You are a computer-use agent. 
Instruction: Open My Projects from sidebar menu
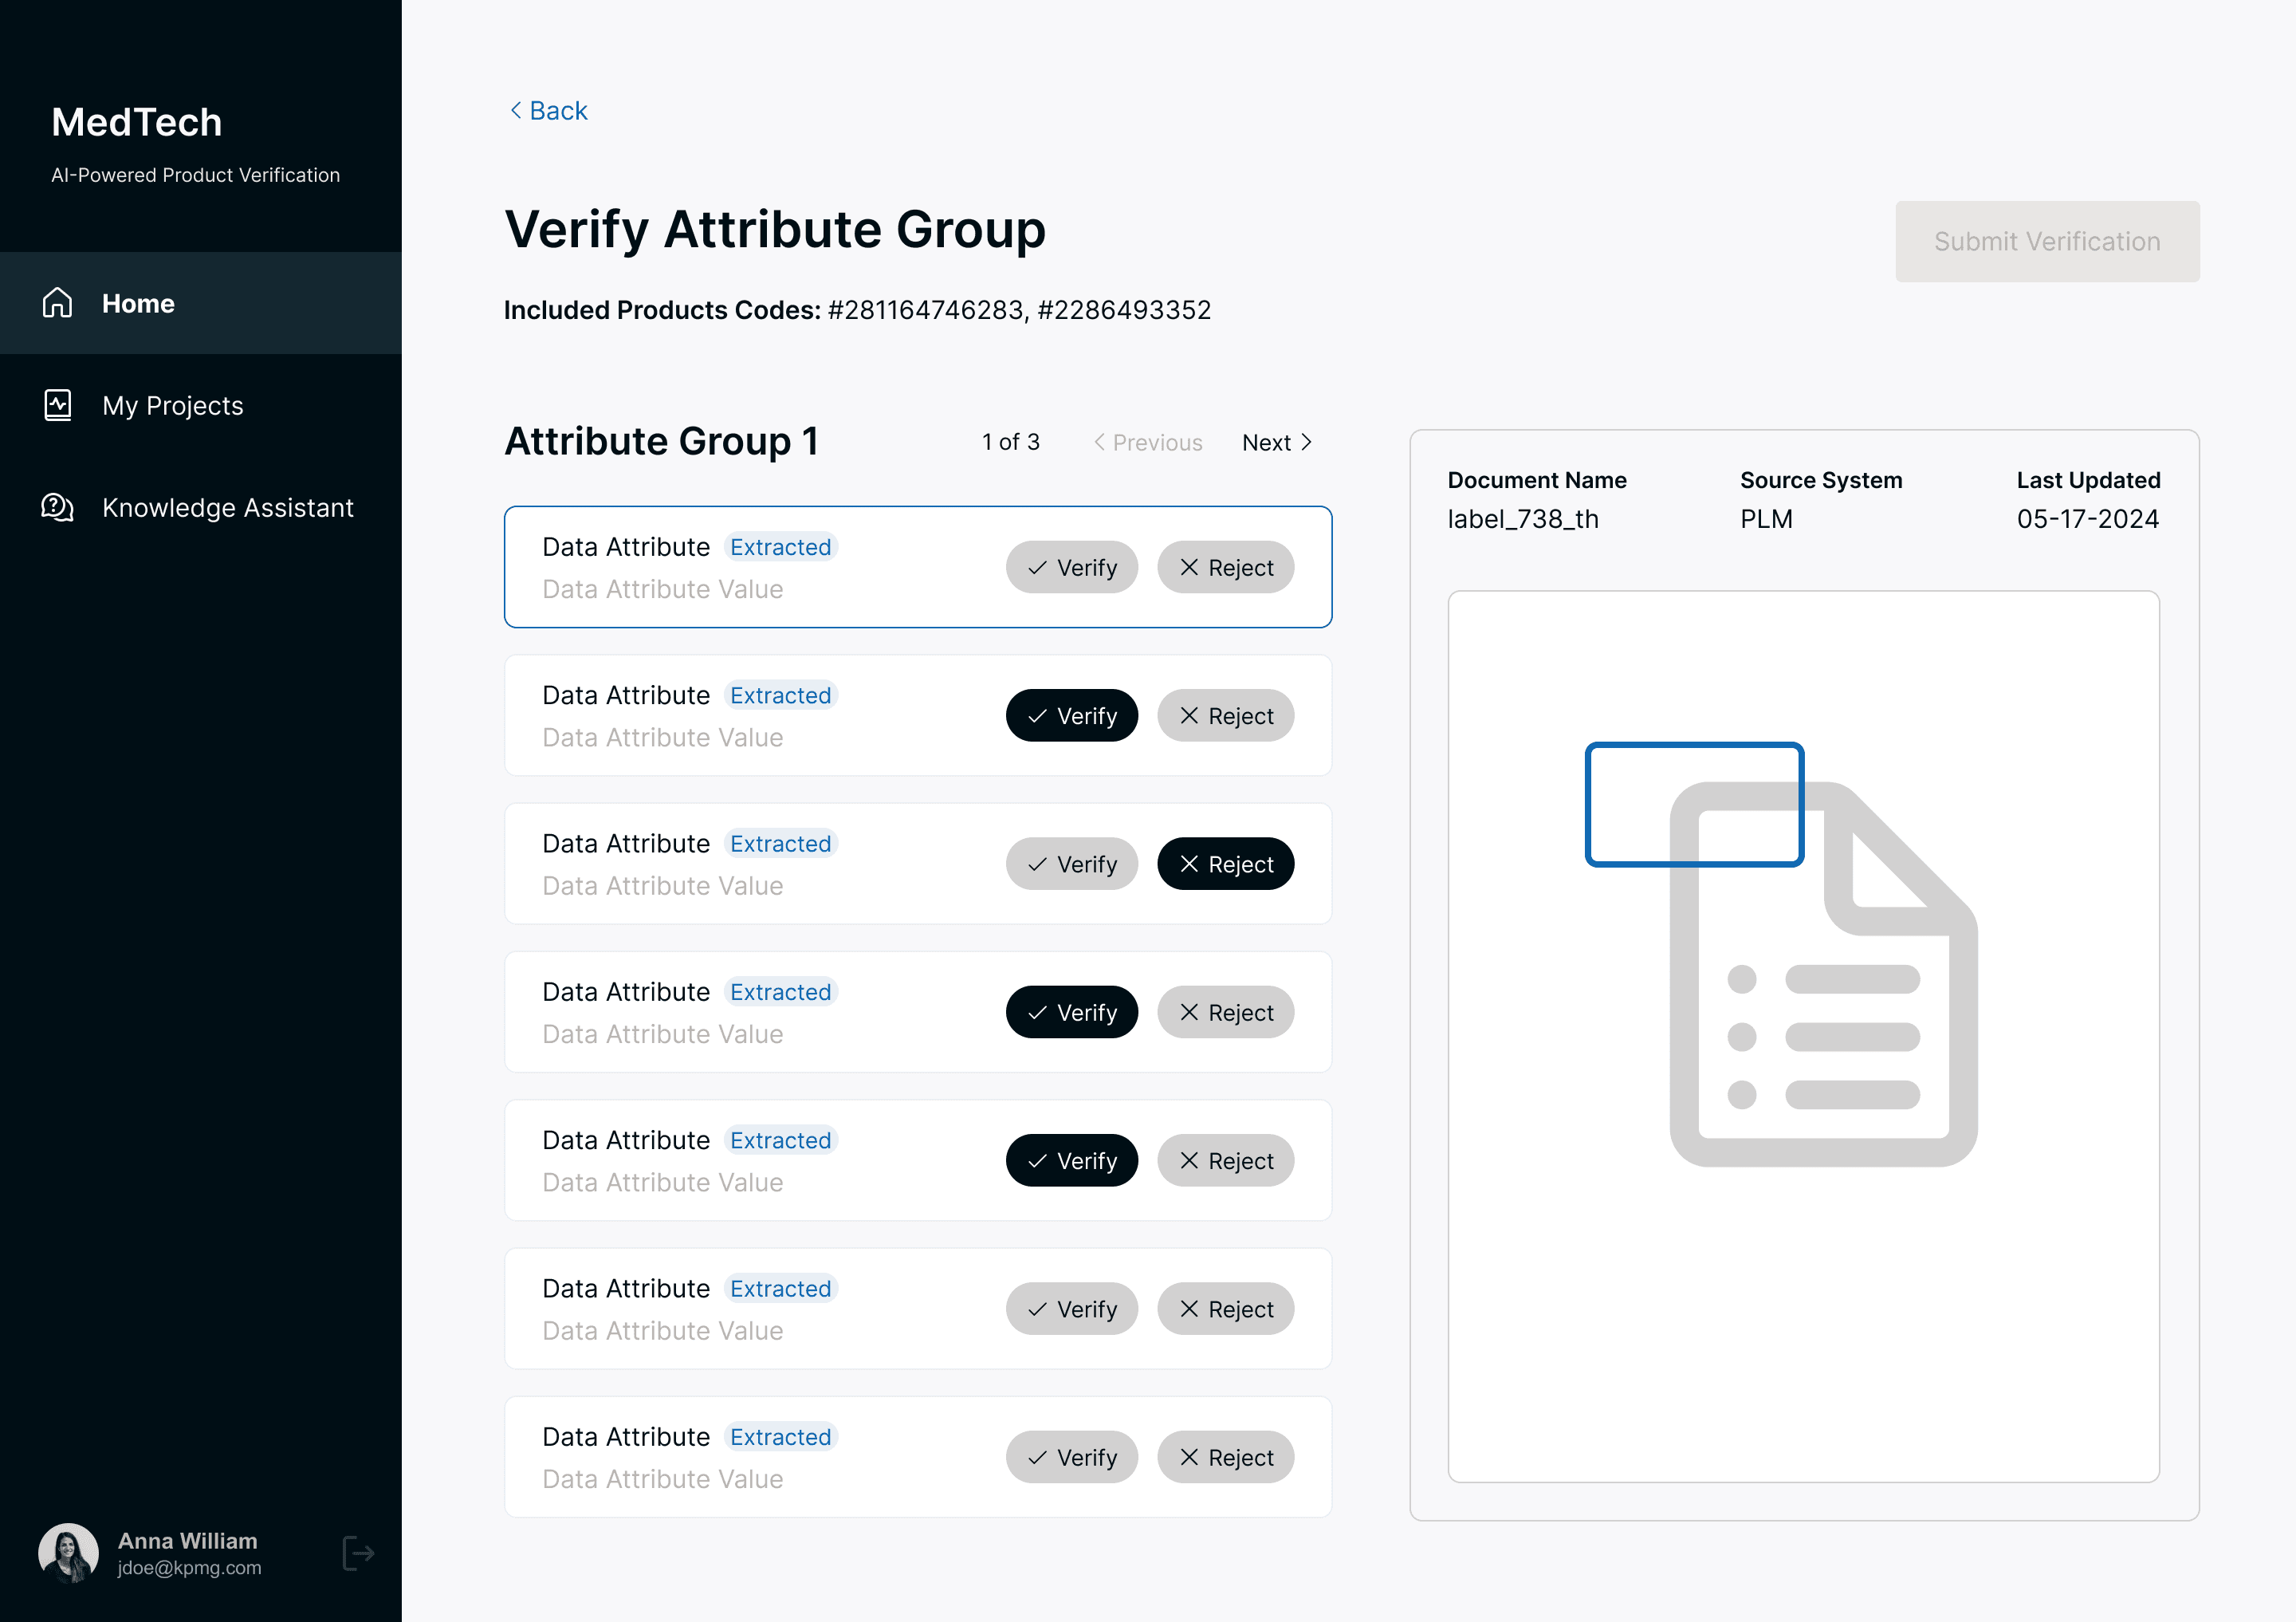click(x=173, y=405)
